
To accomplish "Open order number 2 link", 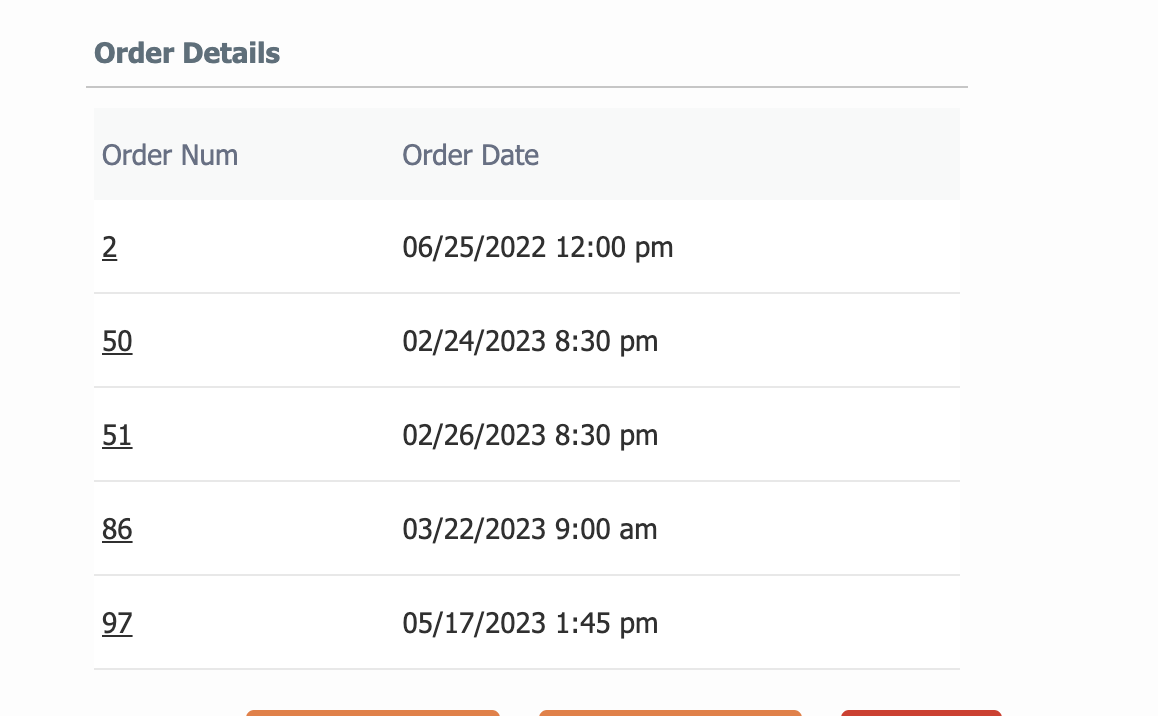I will pyautogui.click(x=109, y=247).
